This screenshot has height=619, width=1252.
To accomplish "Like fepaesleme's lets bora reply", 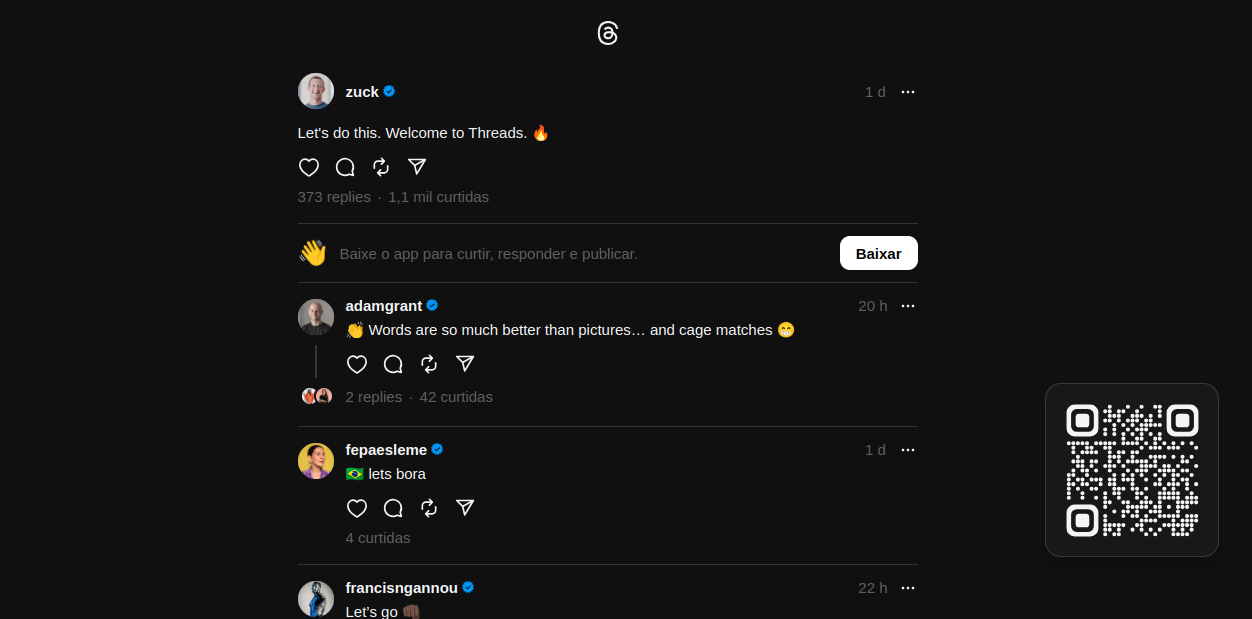I will coord(357,508).
